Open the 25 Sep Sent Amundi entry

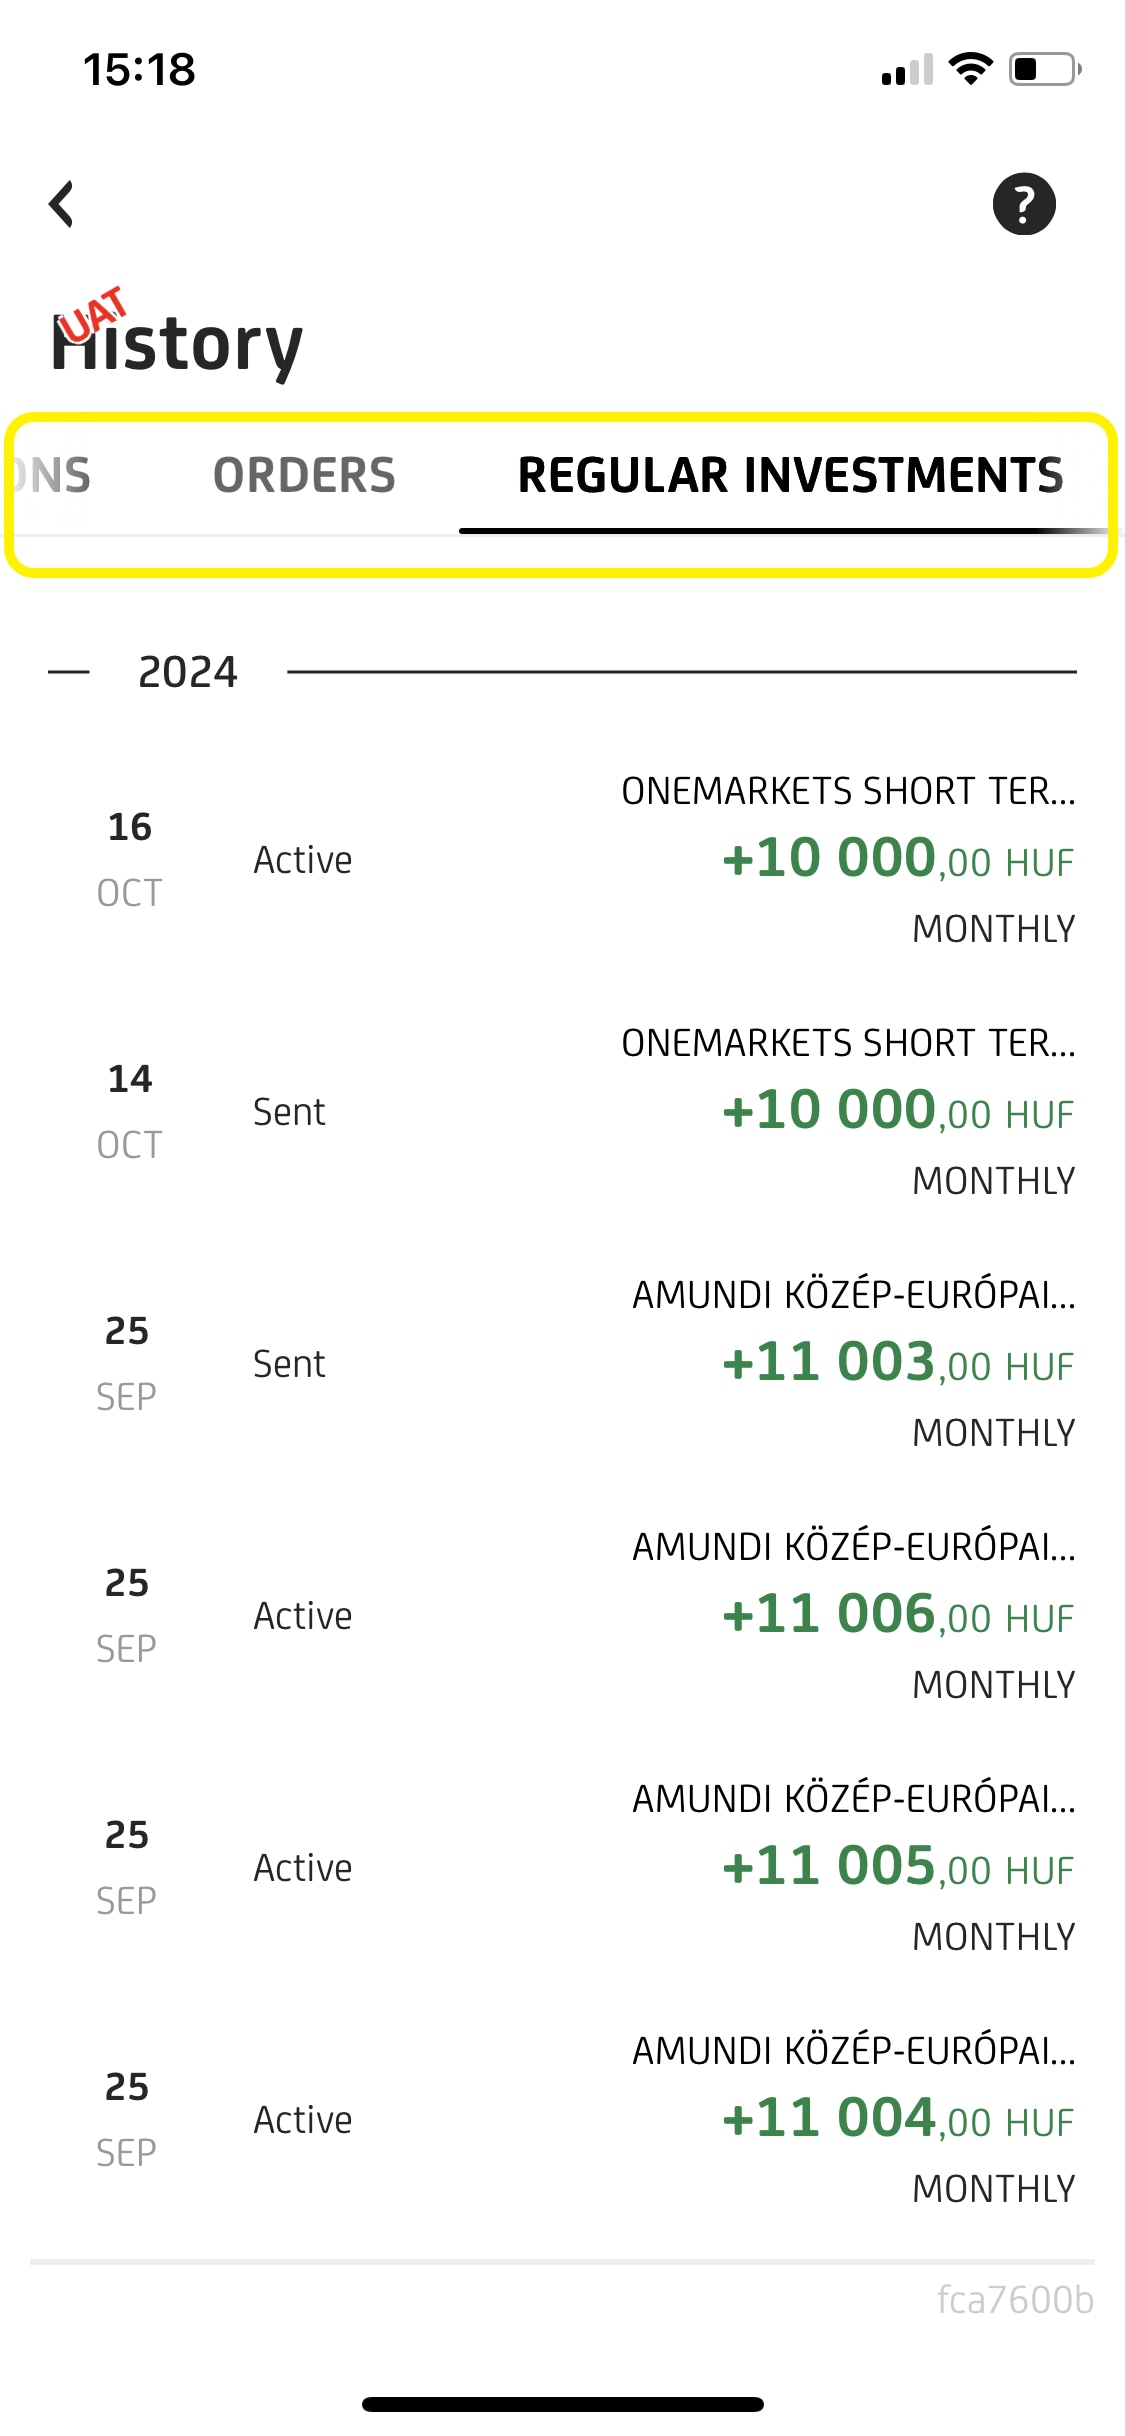[x=562, y=1364]
